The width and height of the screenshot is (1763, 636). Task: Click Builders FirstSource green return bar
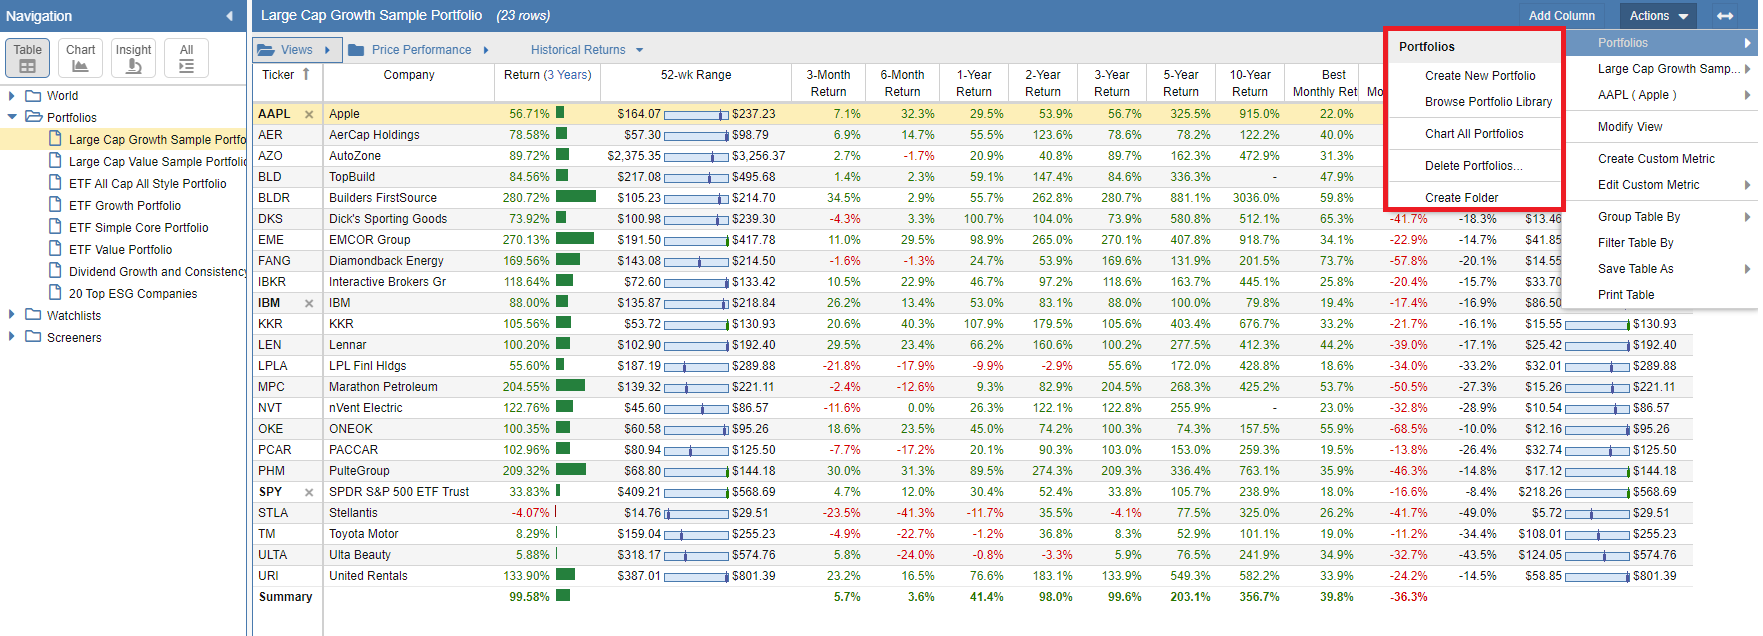click(x=575, y=197)
